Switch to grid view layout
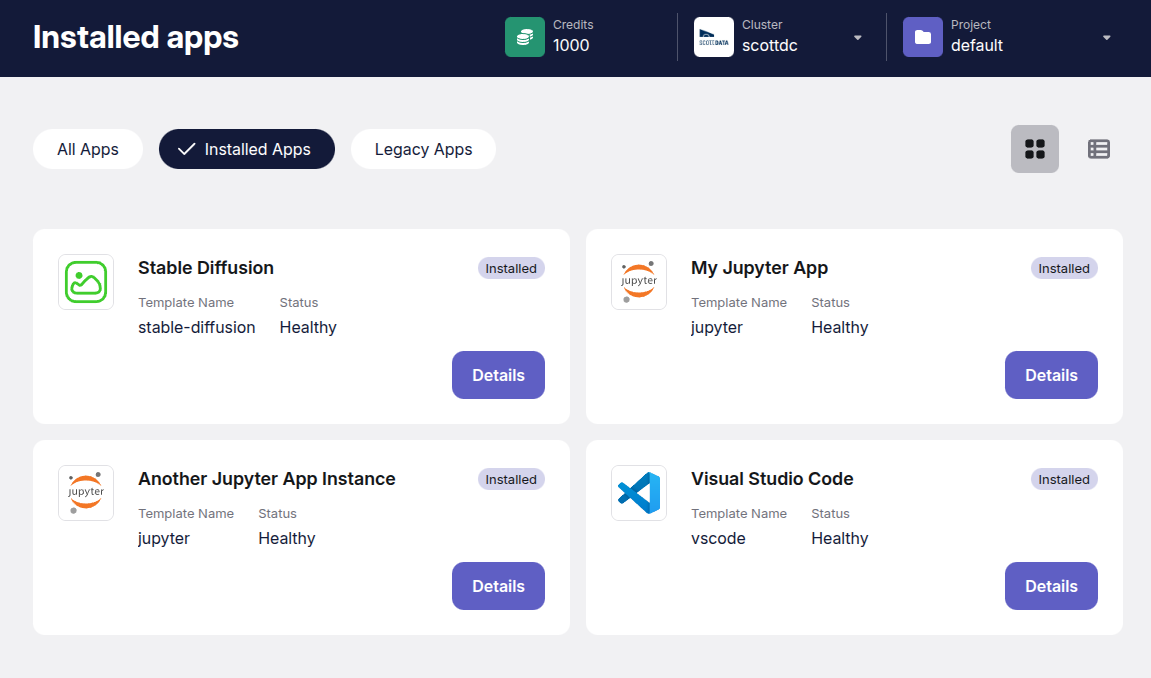This screenshot has height=678, width=1151. pos(1035,149)
